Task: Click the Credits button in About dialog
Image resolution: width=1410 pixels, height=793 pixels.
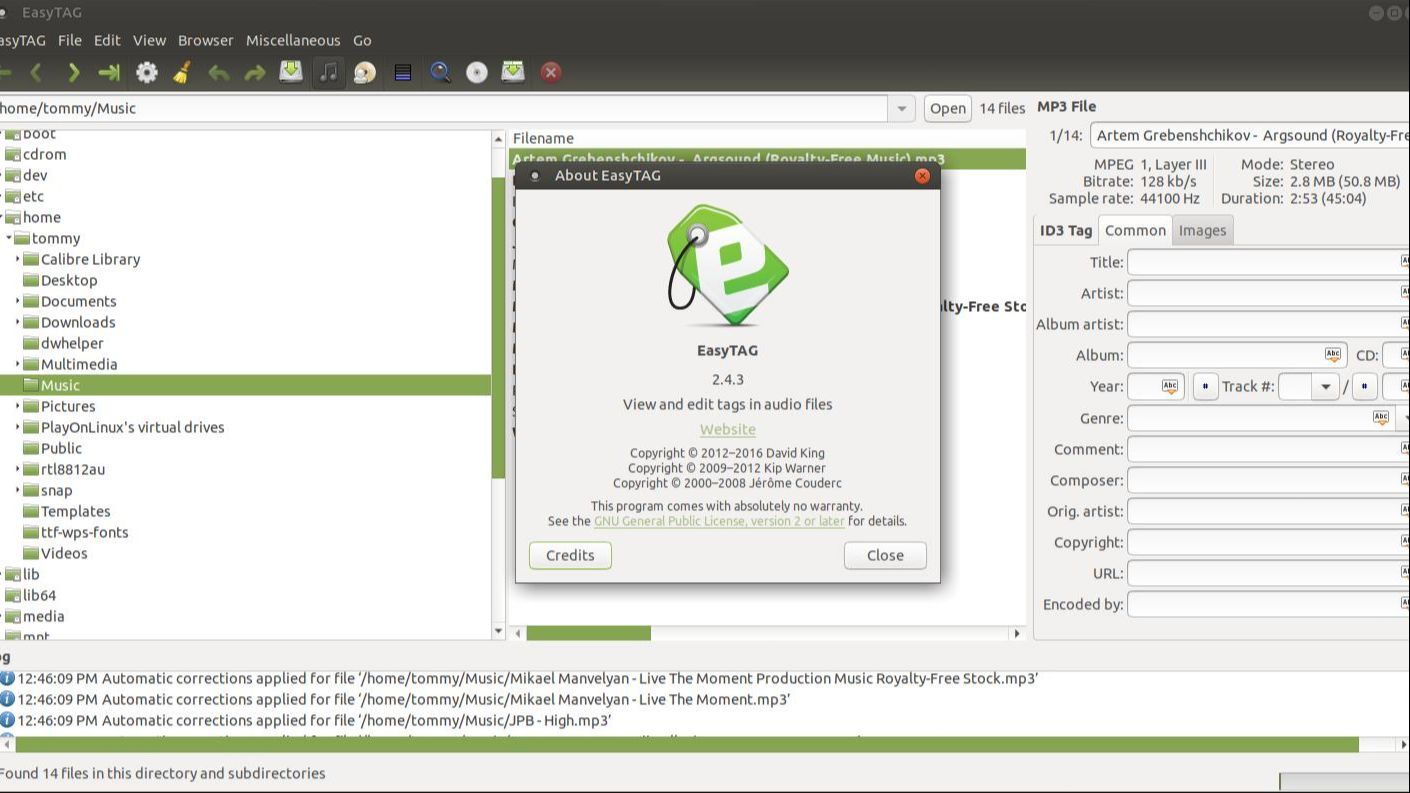Action: [x=570, y=555]
